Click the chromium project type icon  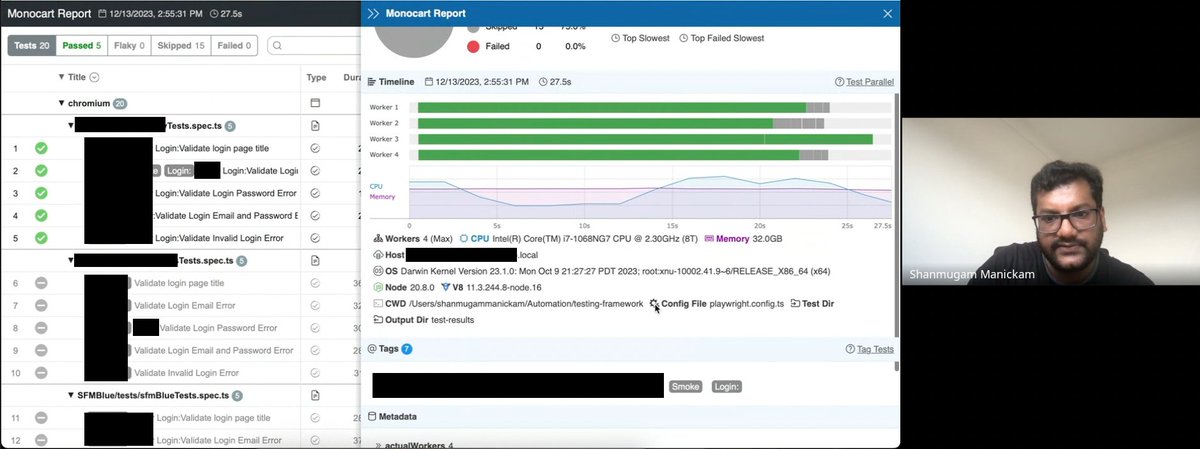point(315,103)
